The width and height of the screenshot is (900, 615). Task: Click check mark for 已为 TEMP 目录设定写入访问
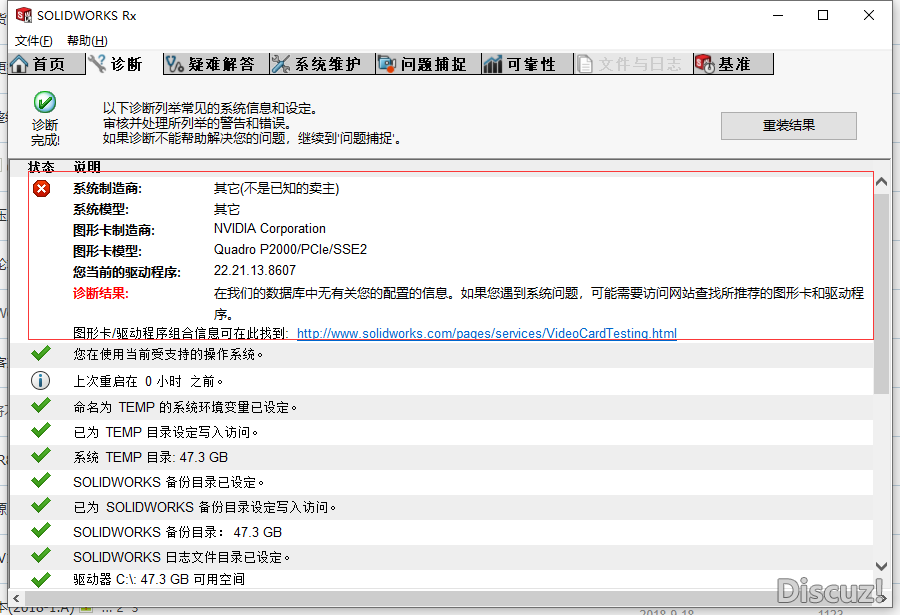[41, 431]
